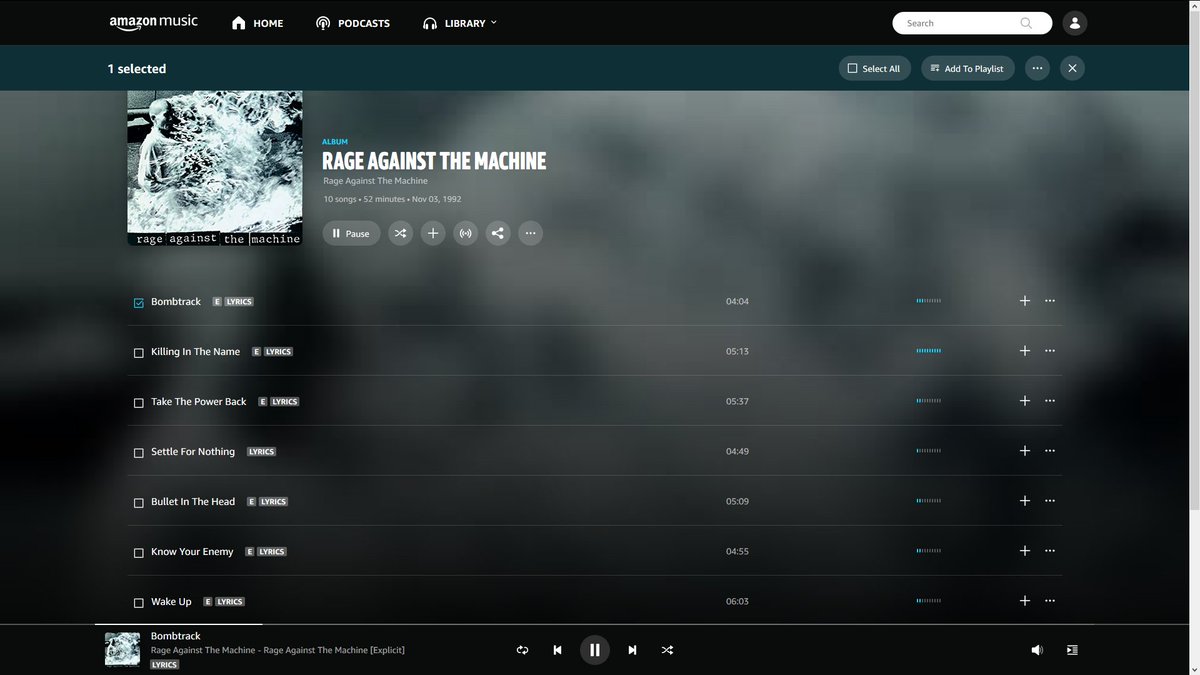Open Lyrics badge for Settle For Nothing
Screen dimensions: 1200x675
[x=262, y=451]
